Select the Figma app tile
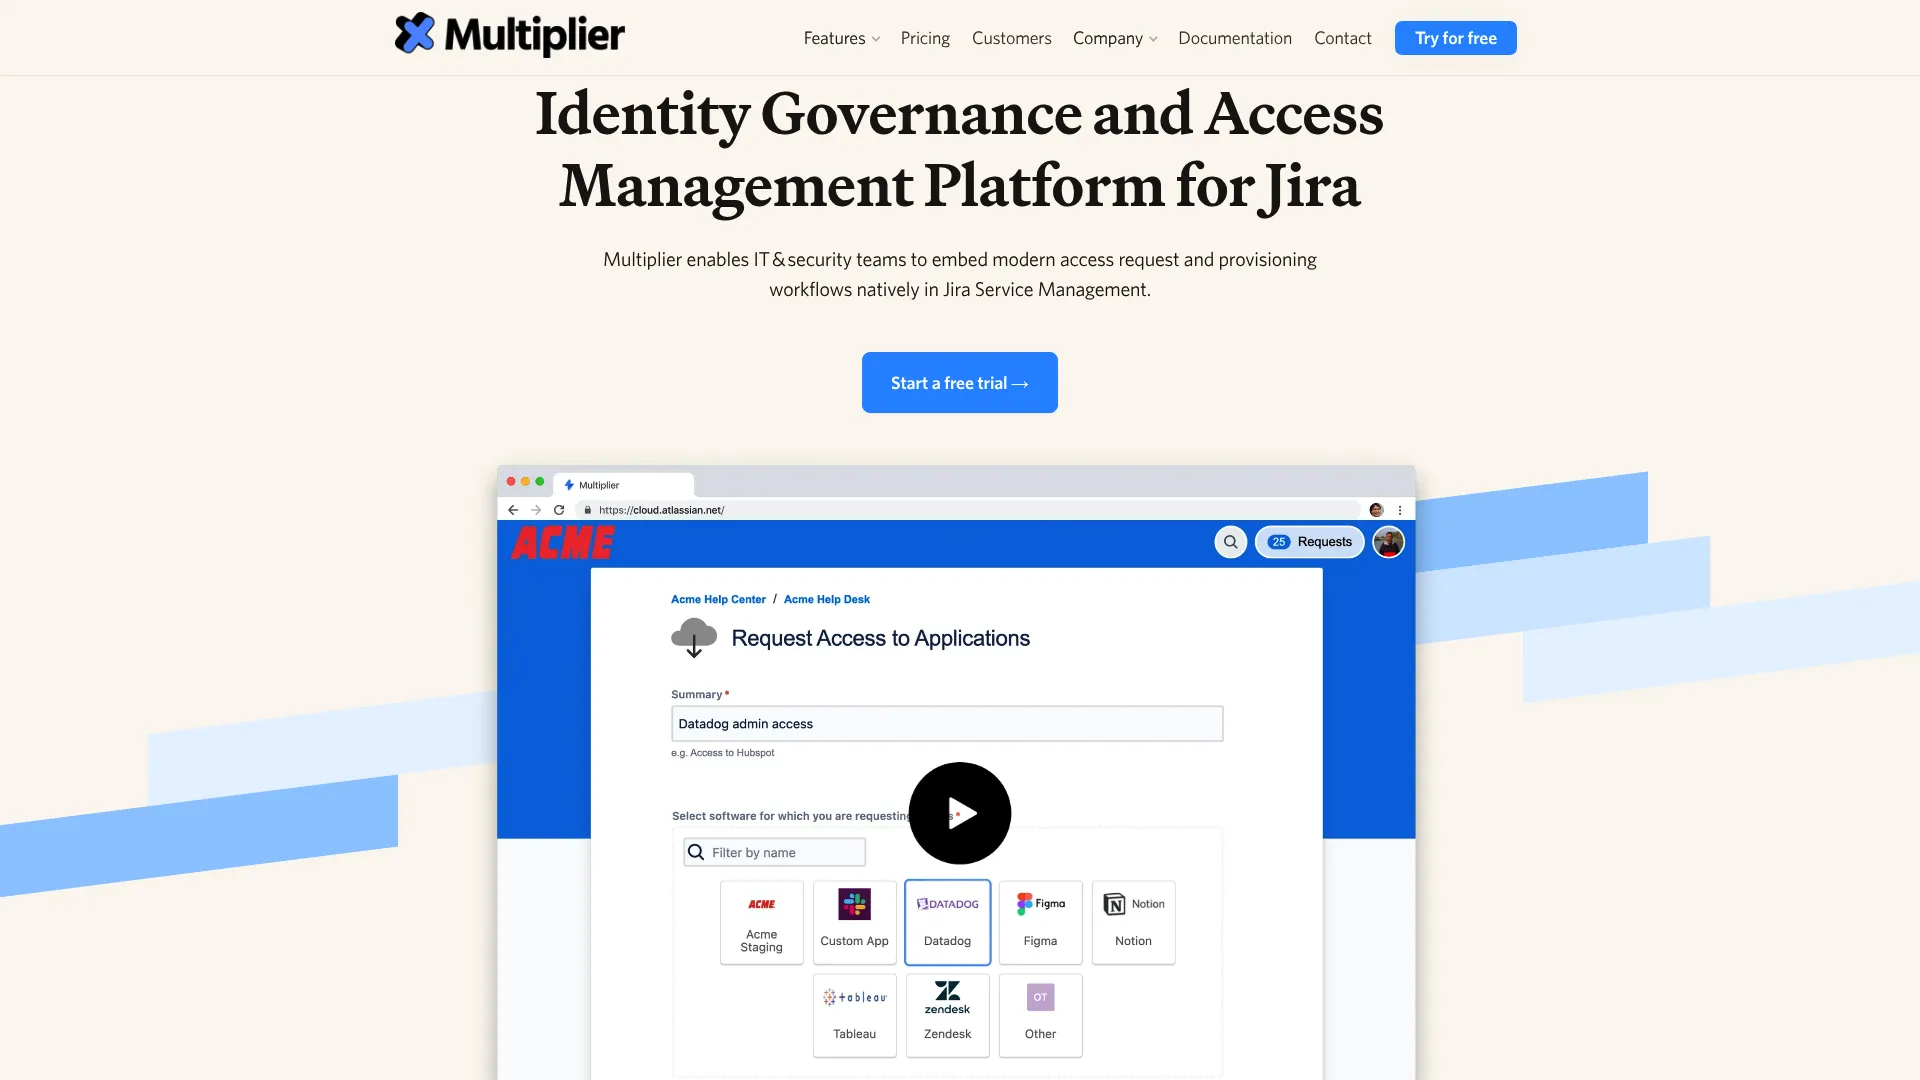 (1040, 922)
